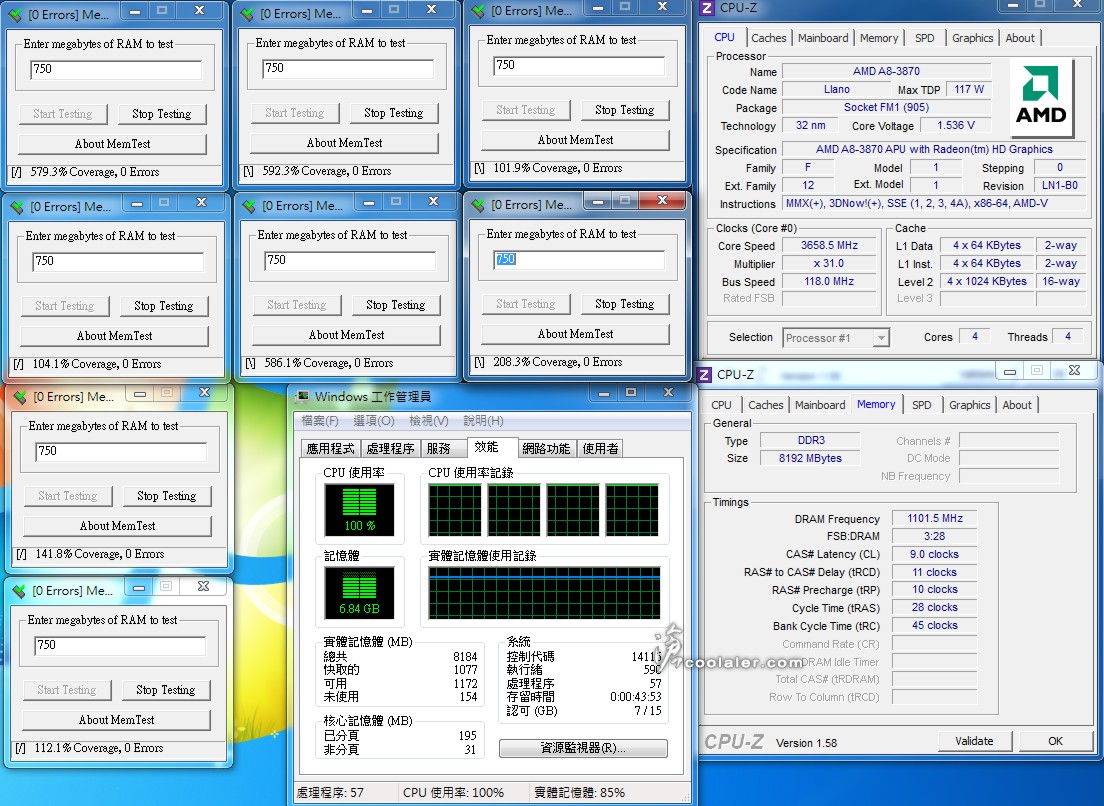The height and width of the screenshot is (806, 1104).
Task: Open the 檔案(F) menu in Task Manager
Action: point(320,421)
